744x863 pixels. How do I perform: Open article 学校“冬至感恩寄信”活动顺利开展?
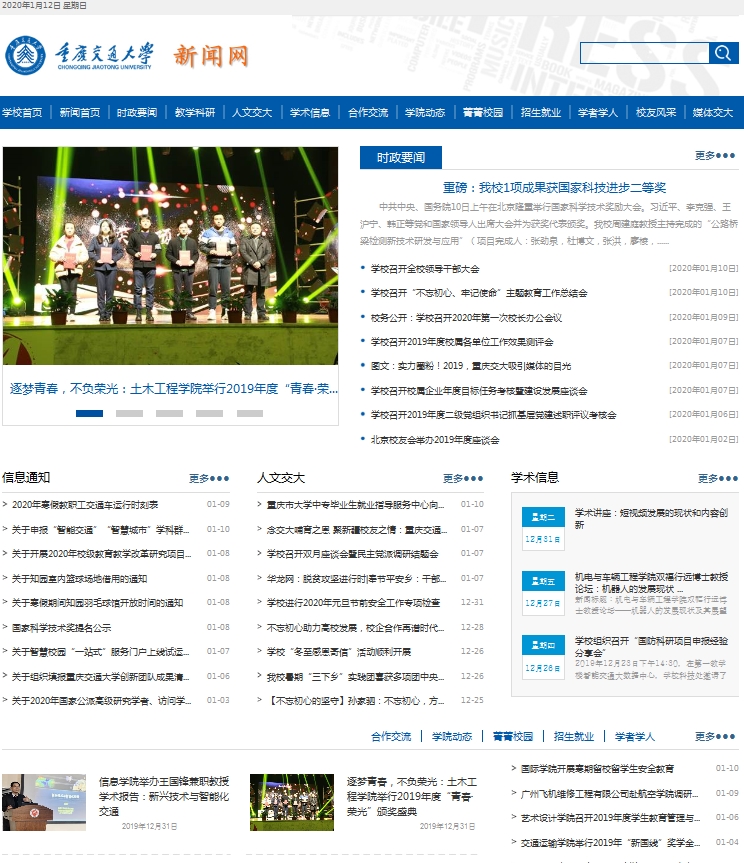click(338, 652)
